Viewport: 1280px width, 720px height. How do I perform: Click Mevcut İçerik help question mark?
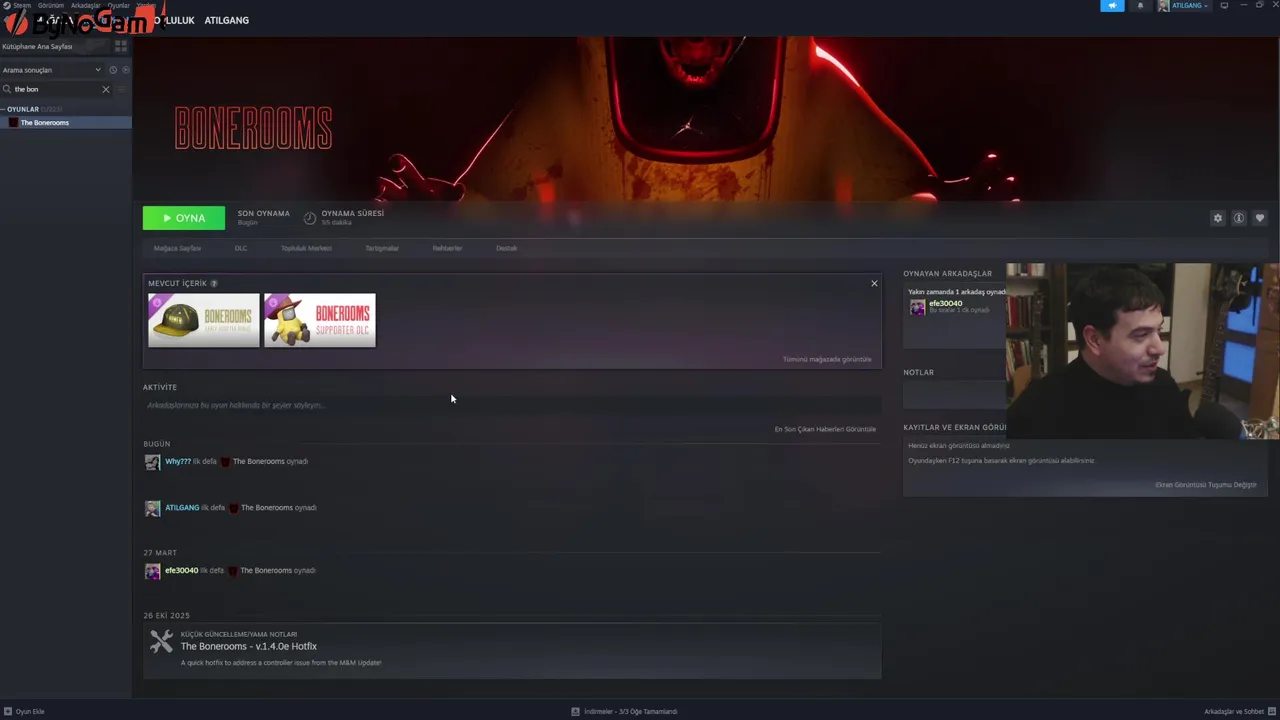(x=214, y=284)
